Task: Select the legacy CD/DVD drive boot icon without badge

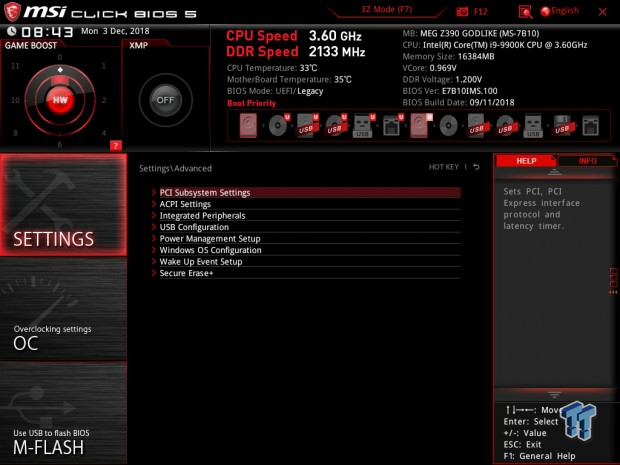Action: tap(448, 126)
